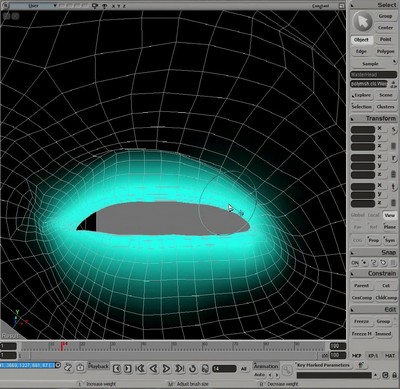Step to next frame button
Screen dimensions: 400x389
coord(128,368)
